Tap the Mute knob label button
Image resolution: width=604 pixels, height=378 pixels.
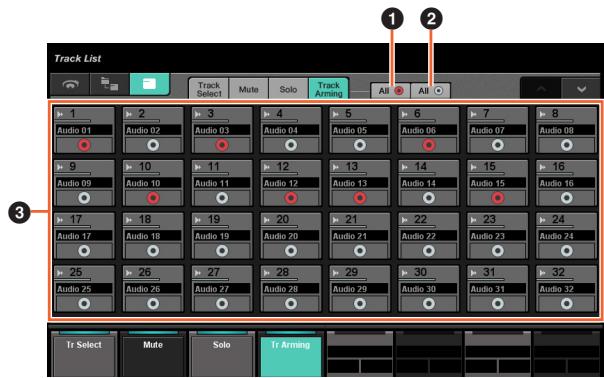tap(153, 356)
